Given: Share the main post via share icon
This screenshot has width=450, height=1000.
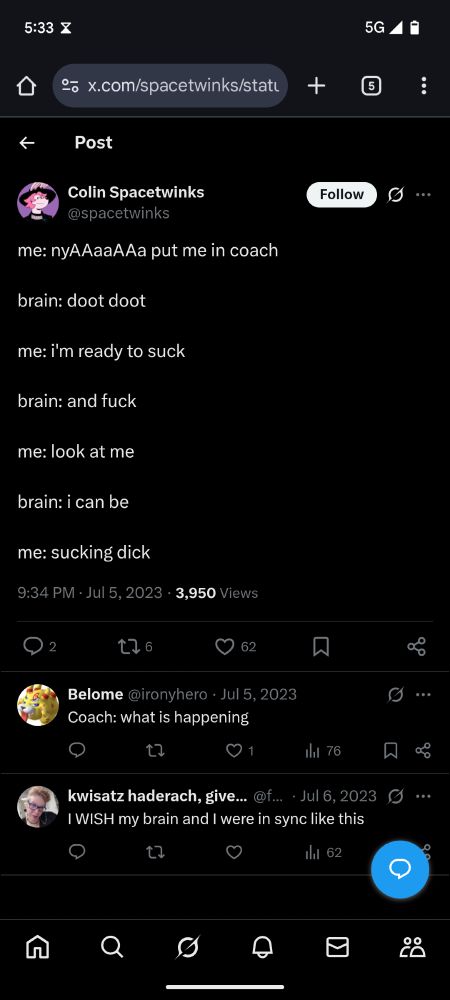Looking at the screenshot, I should click(x=416, y=647).
